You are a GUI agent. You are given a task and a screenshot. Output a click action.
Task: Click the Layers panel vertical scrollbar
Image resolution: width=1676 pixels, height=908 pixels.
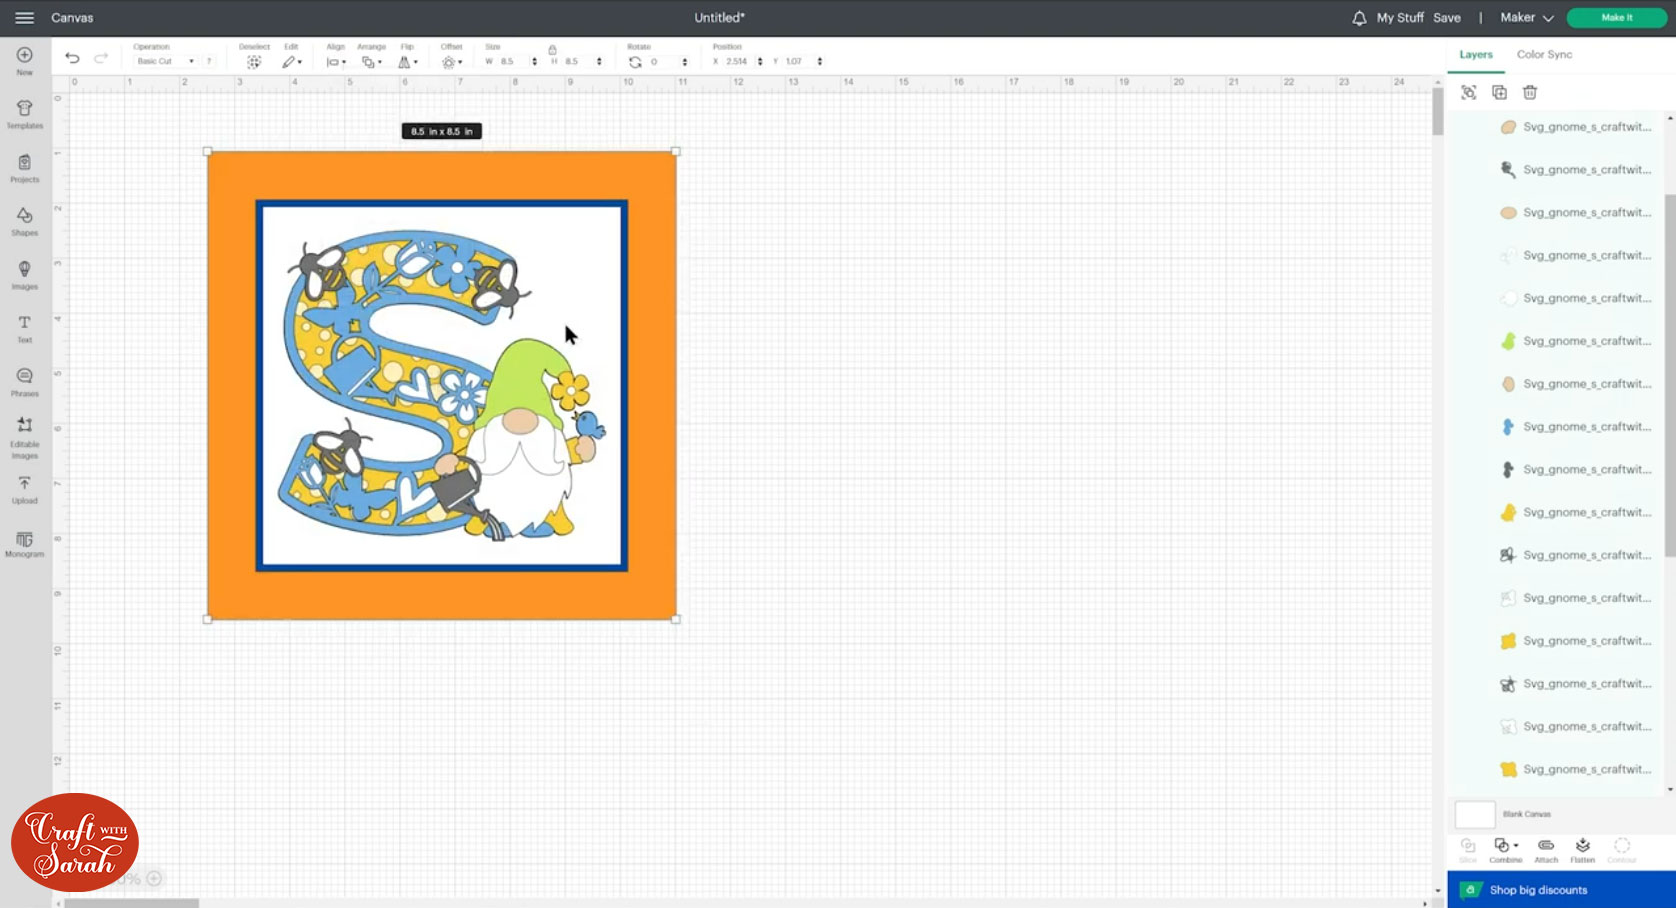[x=1670, y=375]
